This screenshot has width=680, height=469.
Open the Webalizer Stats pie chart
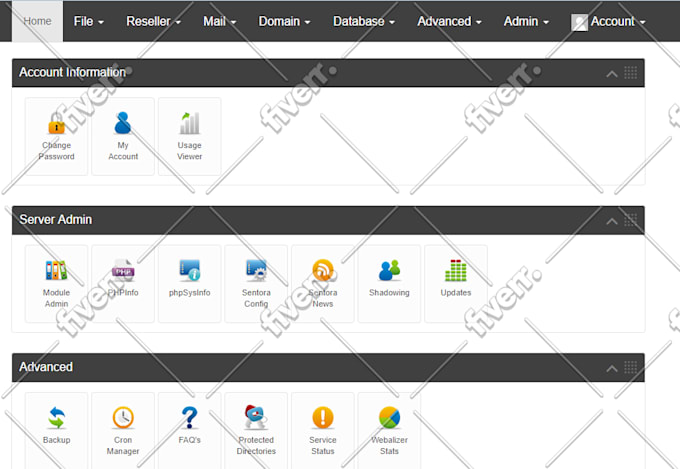tap(389, 417)
